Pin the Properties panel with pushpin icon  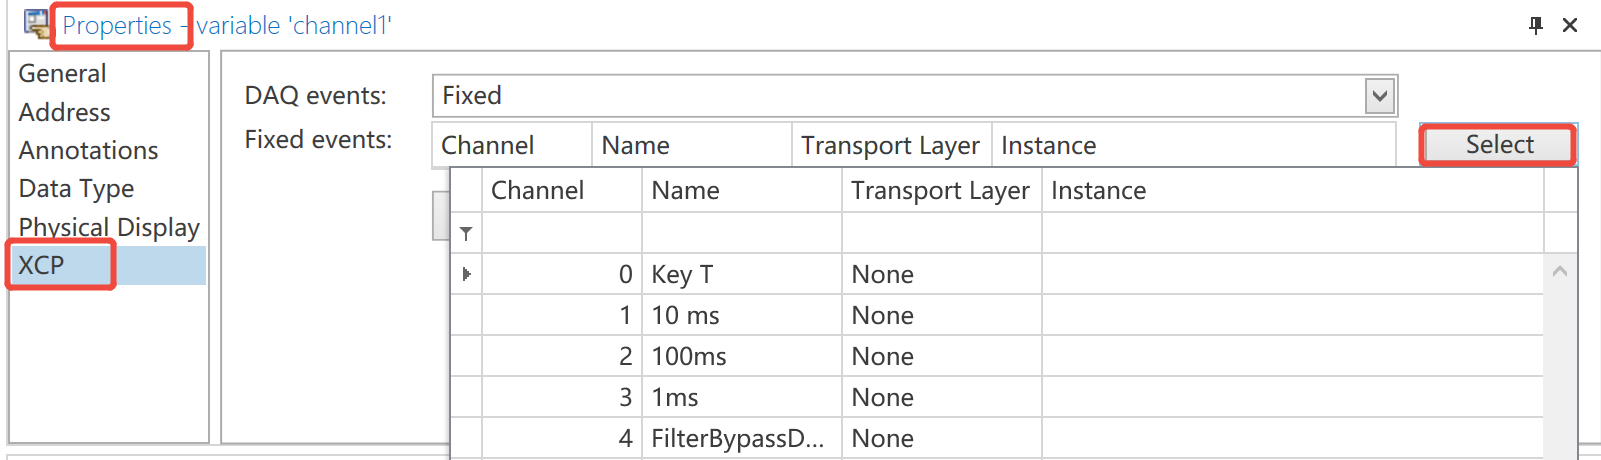coord(1536,25)
